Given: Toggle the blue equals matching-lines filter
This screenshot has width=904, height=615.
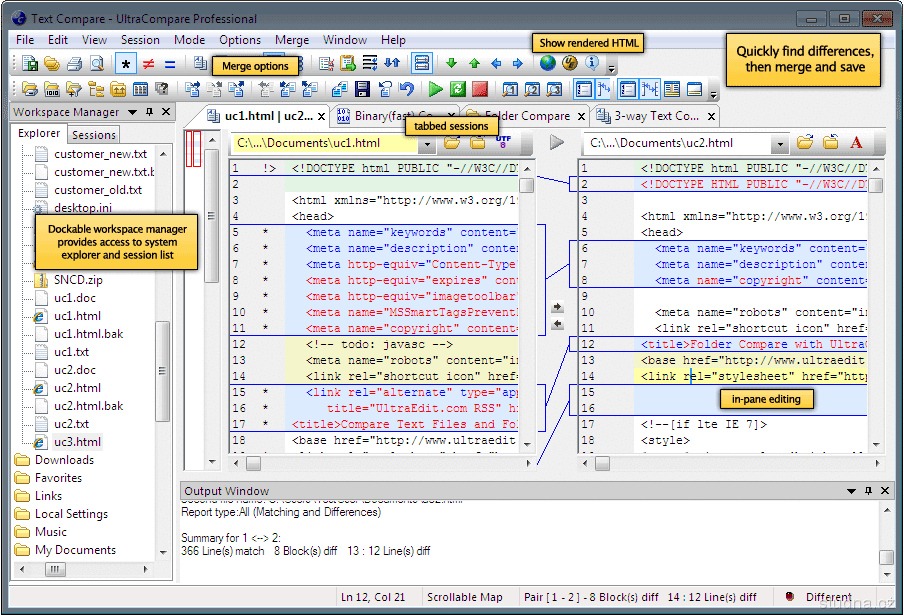Looking at the screenshot, I should click(170, 64).
